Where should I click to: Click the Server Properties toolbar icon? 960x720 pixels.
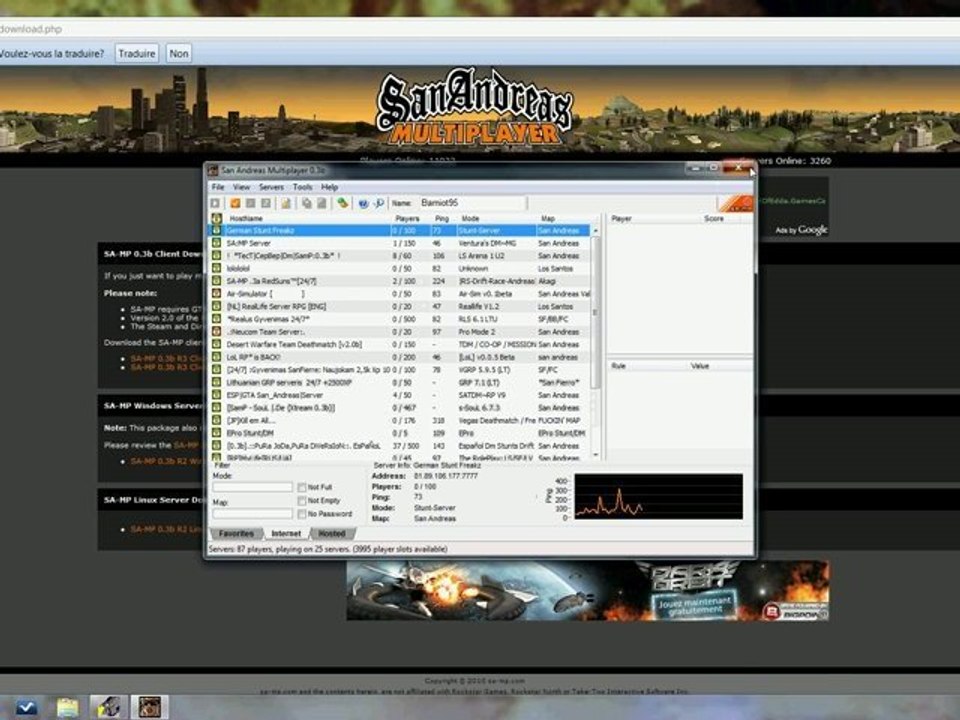[321, 203]
